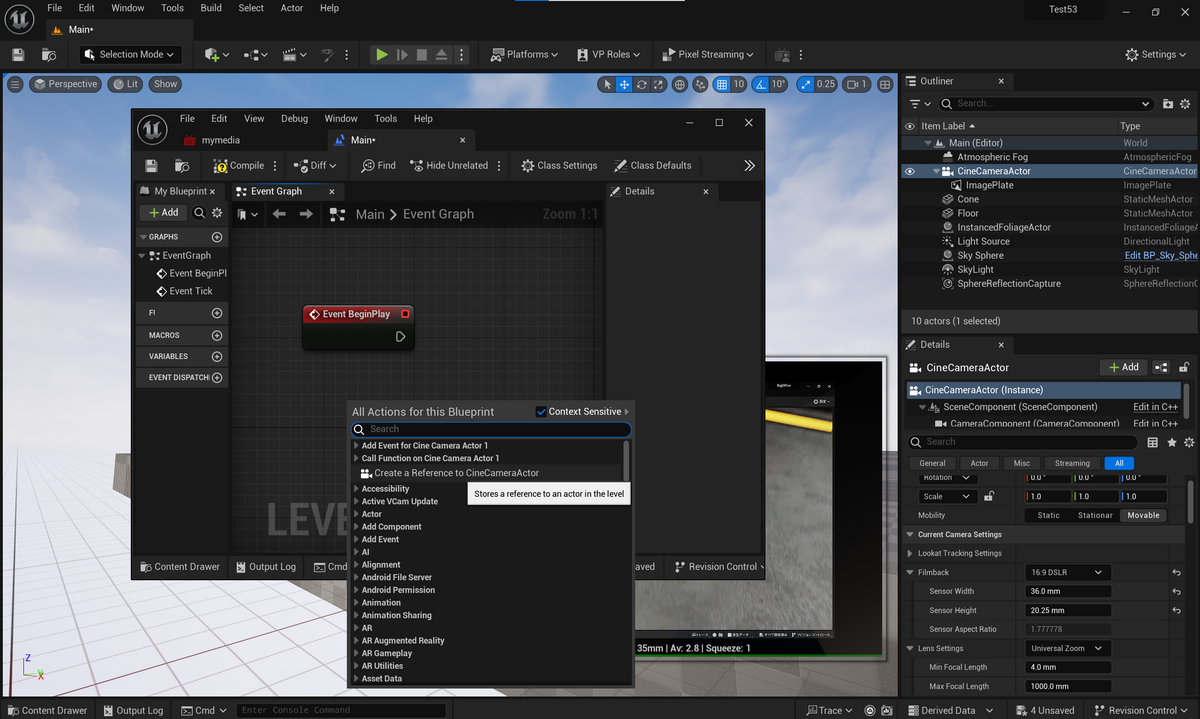Select Create a Reference to CineCameraActor

tap(456, 473)
